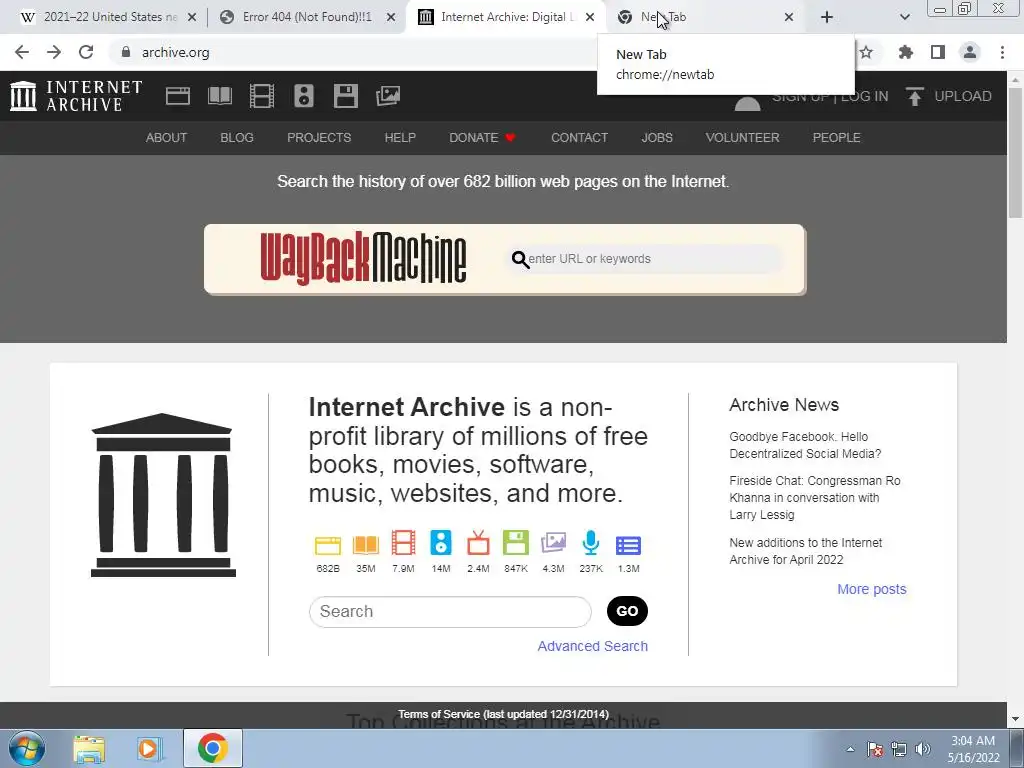Open the 237K concerts microphone icon

click(x=591, y=543)
